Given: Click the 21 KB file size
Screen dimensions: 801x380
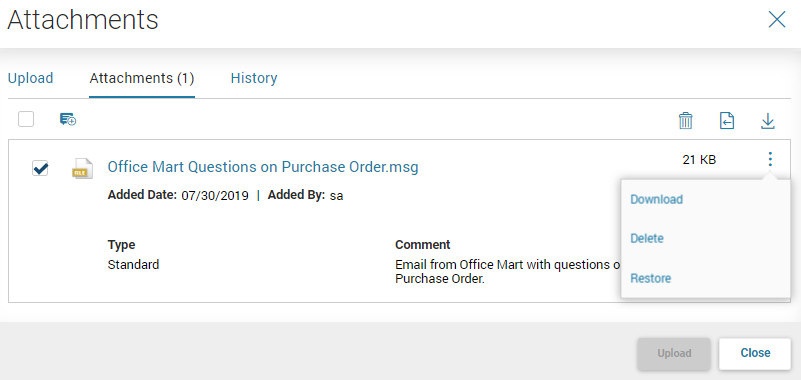Looking at the screenshot, I should point(699,160).
